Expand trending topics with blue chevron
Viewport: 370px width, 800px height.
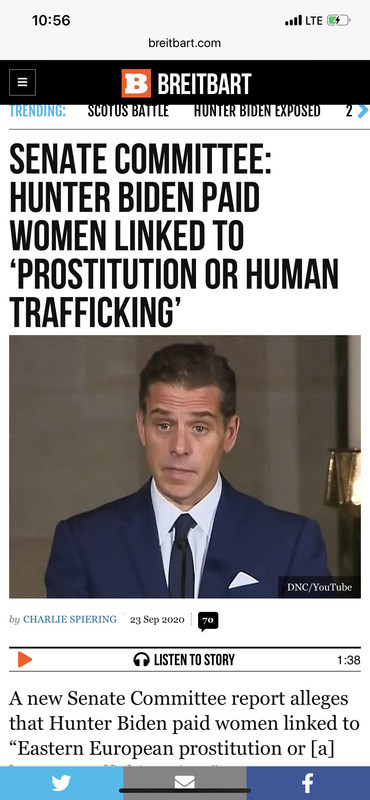pos(362,111)
